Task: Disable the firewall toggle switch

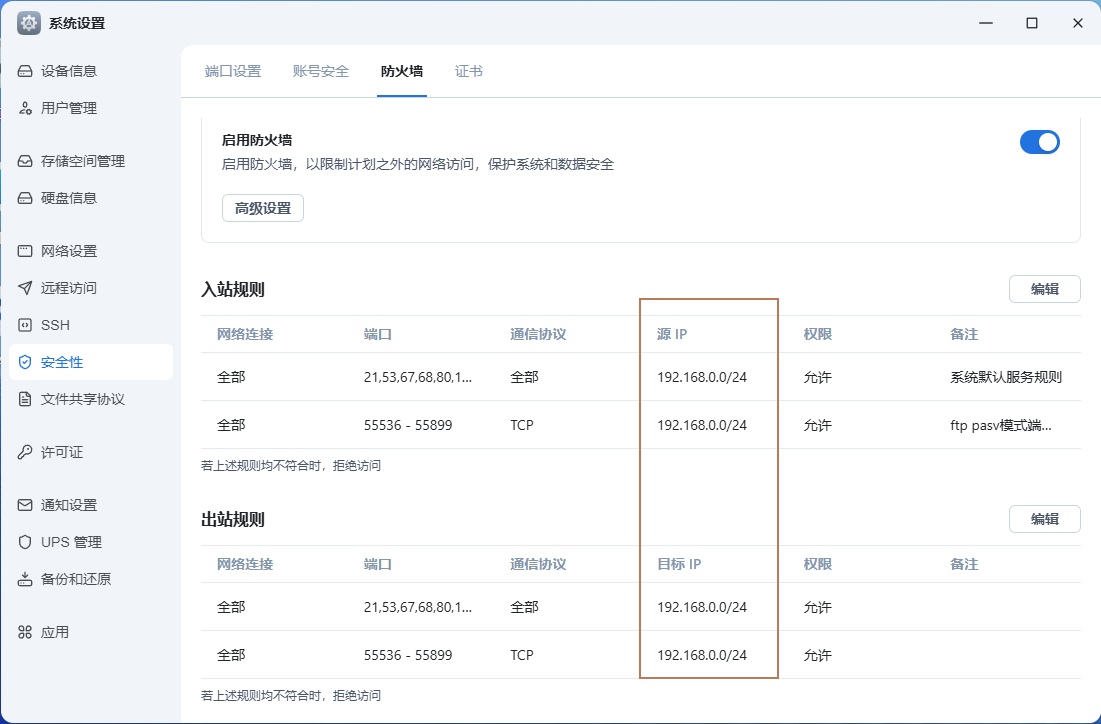Action: [x=1039, y=142]
